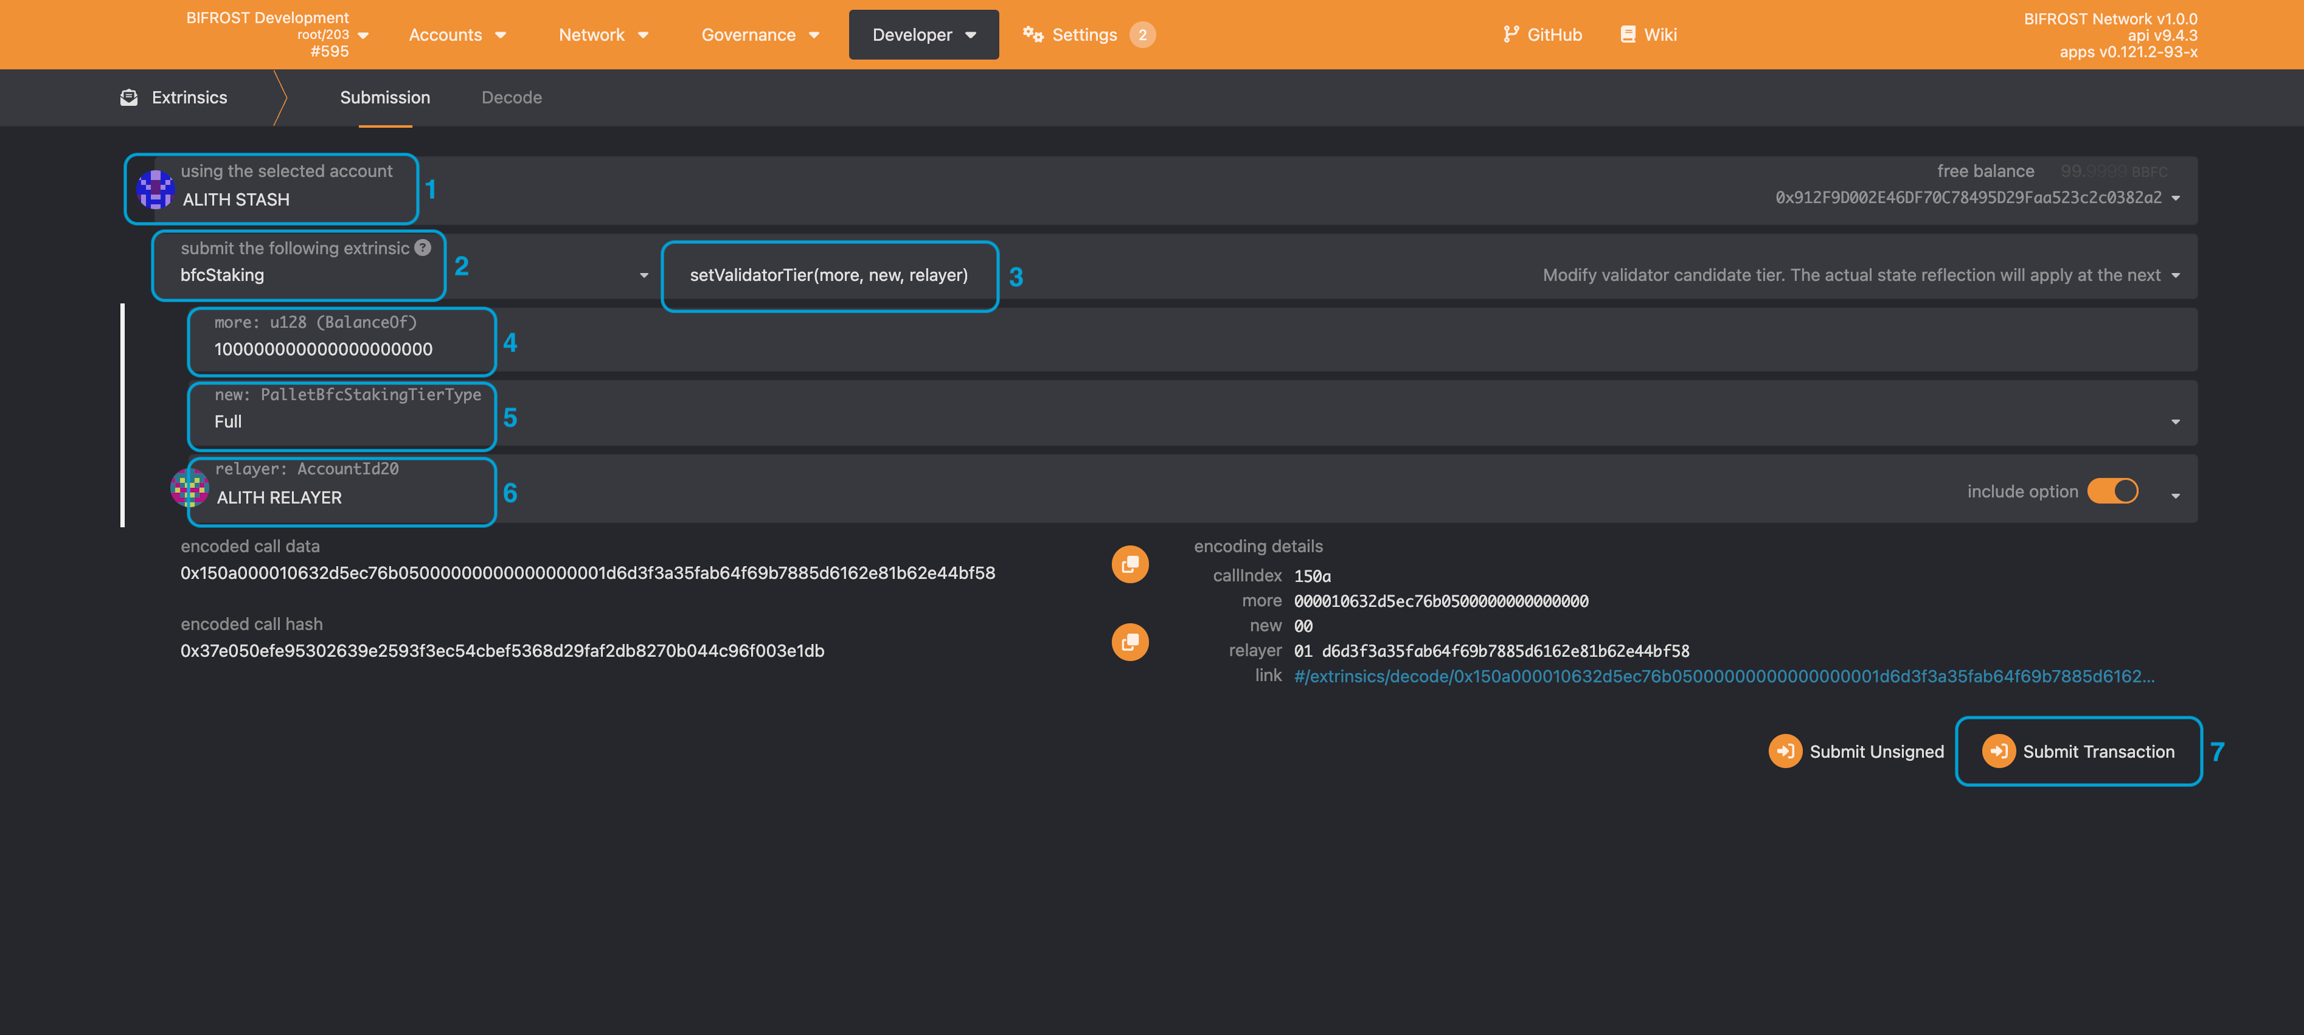The height and width of the screenshot is (1035, 2304).
Task: Copy the encoded call hash
Action: (1130, 642)
